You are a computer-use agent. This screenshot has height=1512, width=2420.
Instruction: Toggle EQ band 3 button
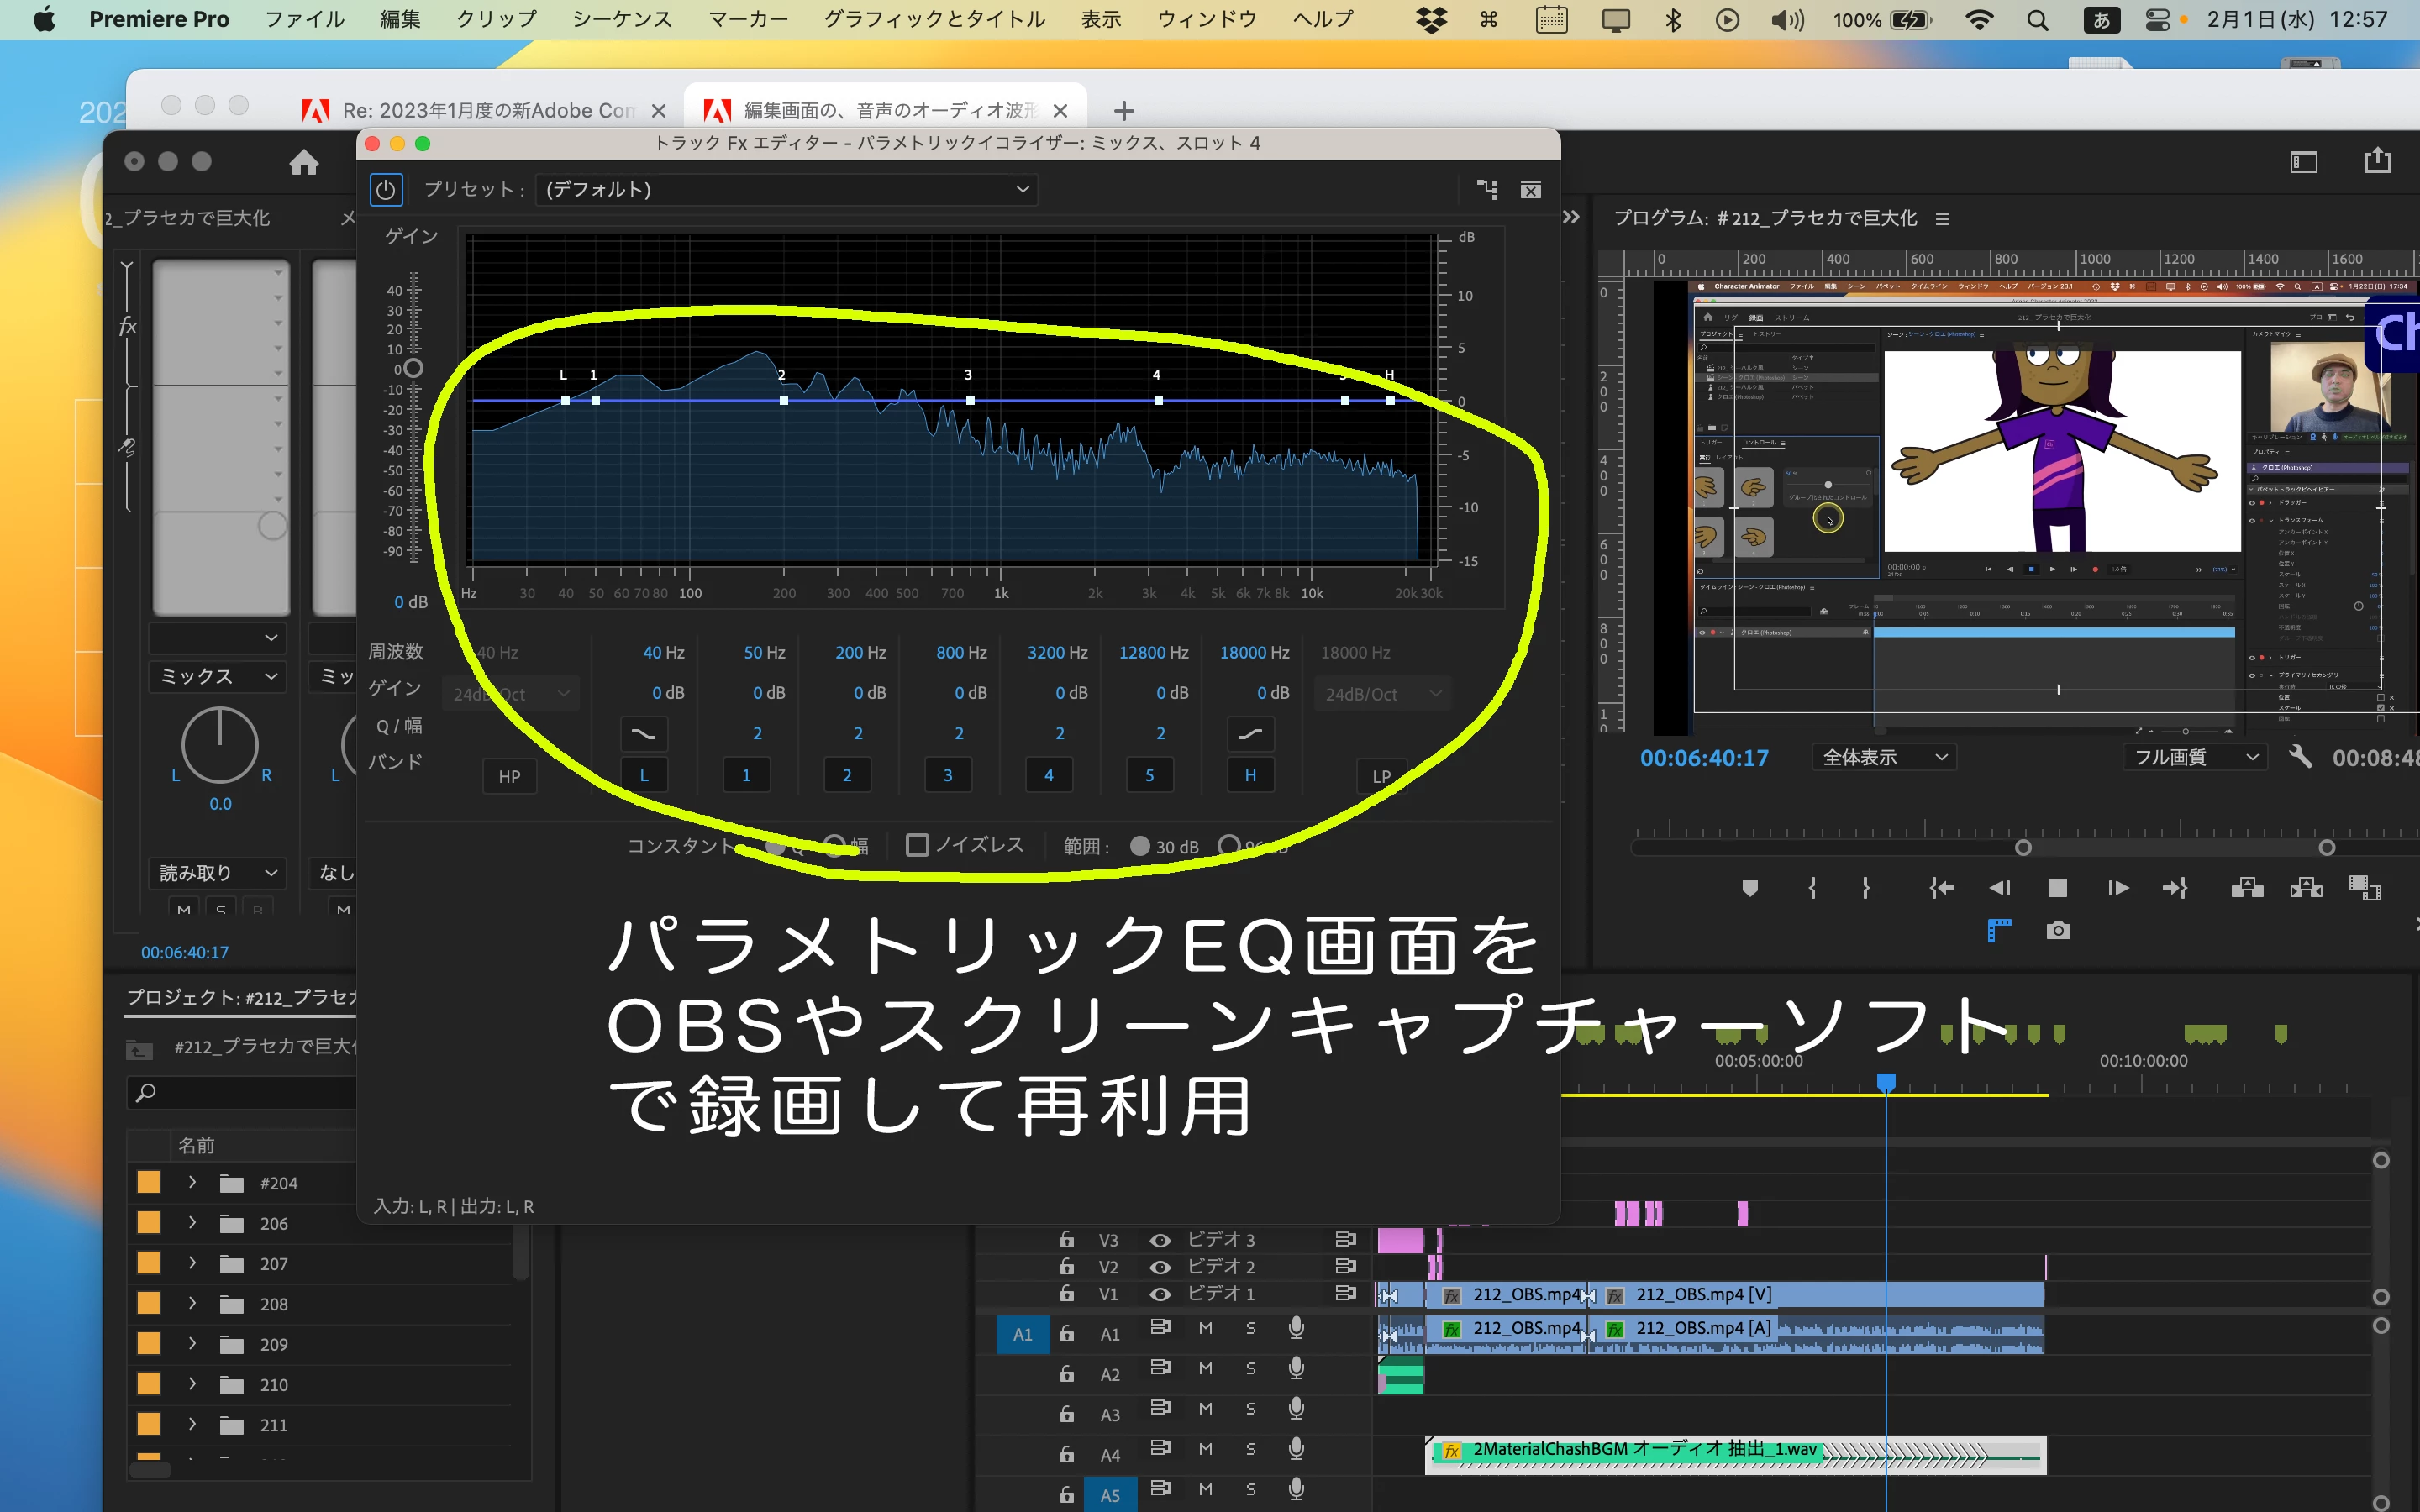coord(947,775)
